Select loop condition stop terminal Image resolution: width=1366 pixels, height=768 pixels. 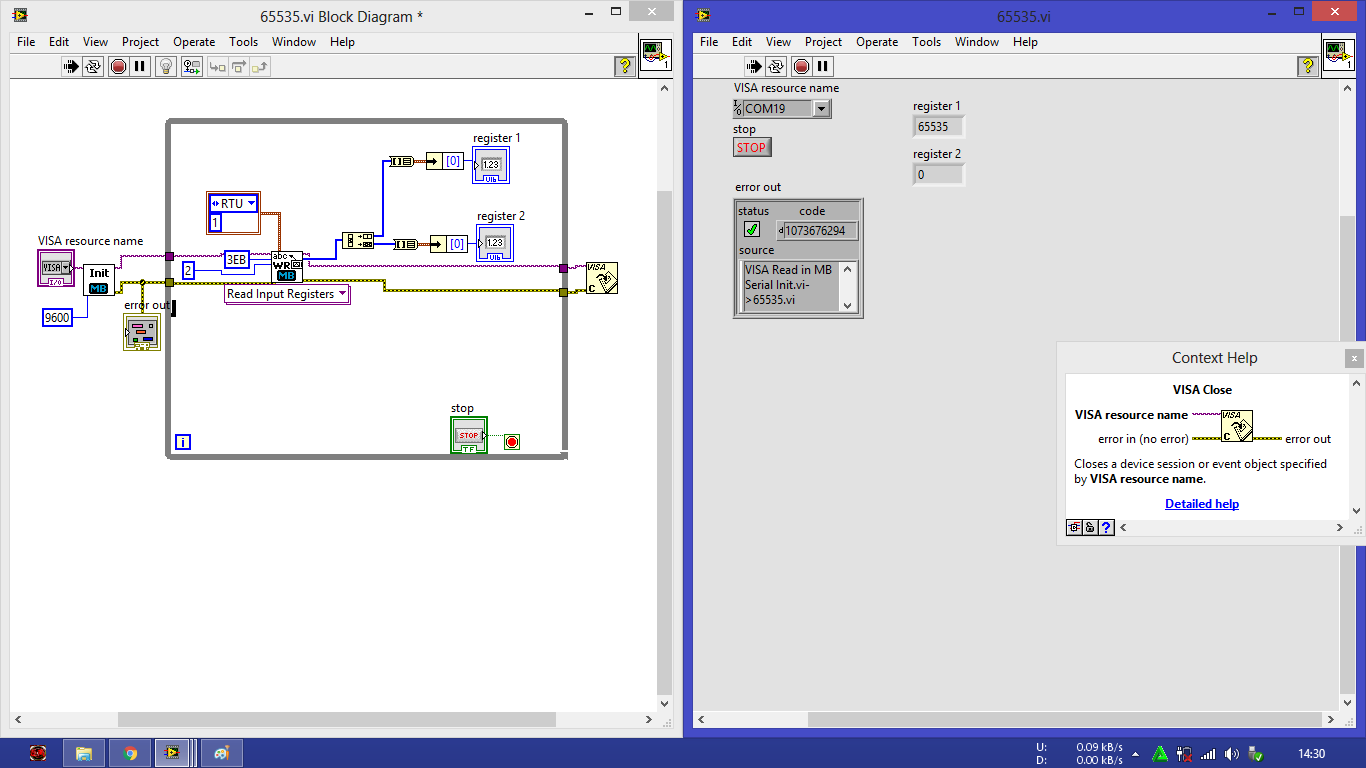click(512, 441)
